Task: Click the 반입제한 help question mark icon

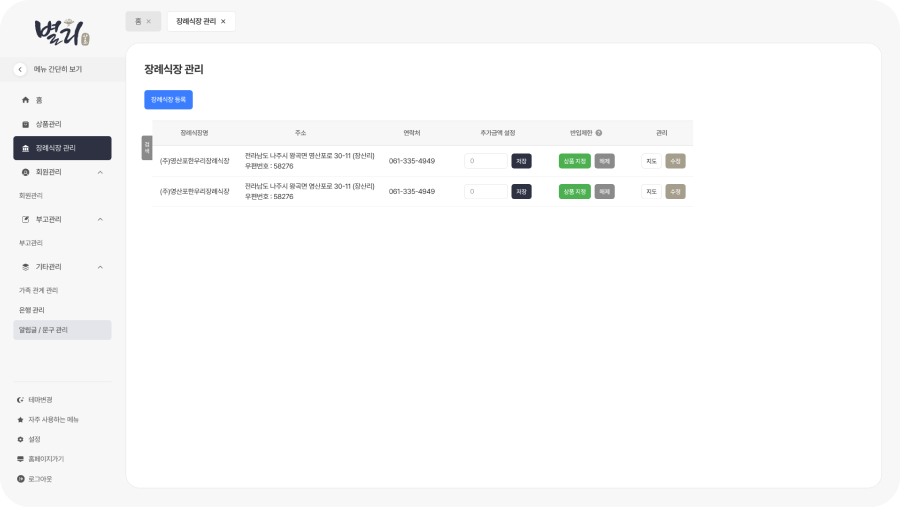Action: click(x=599, y=133)
